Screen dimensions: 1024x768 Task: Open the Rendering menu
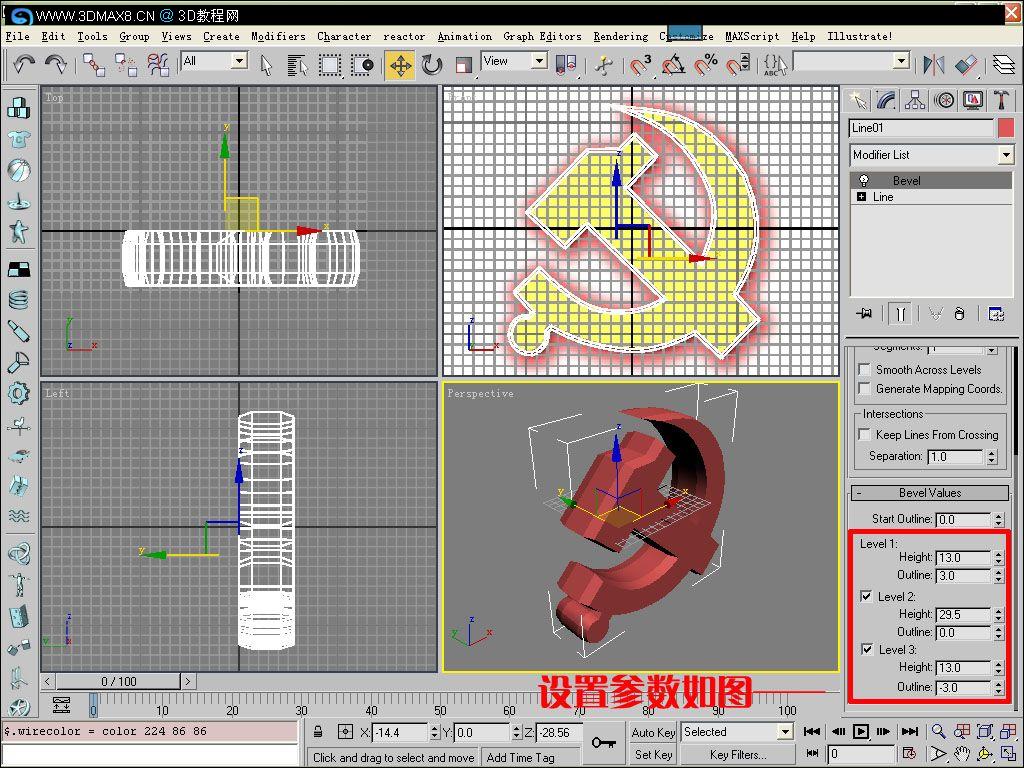coord(620,37)
